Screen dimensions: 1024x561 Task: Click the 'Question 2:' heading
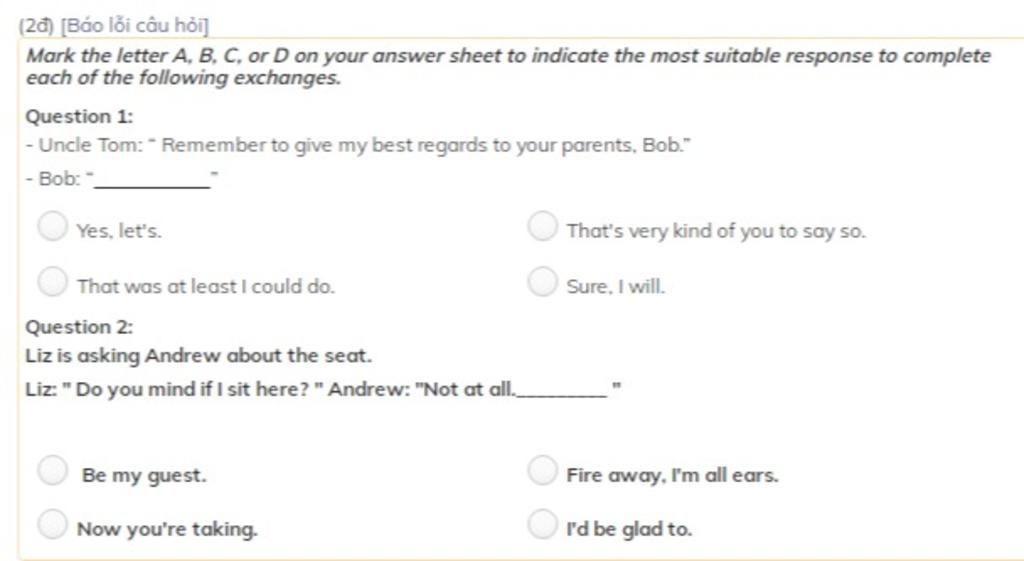79,327
